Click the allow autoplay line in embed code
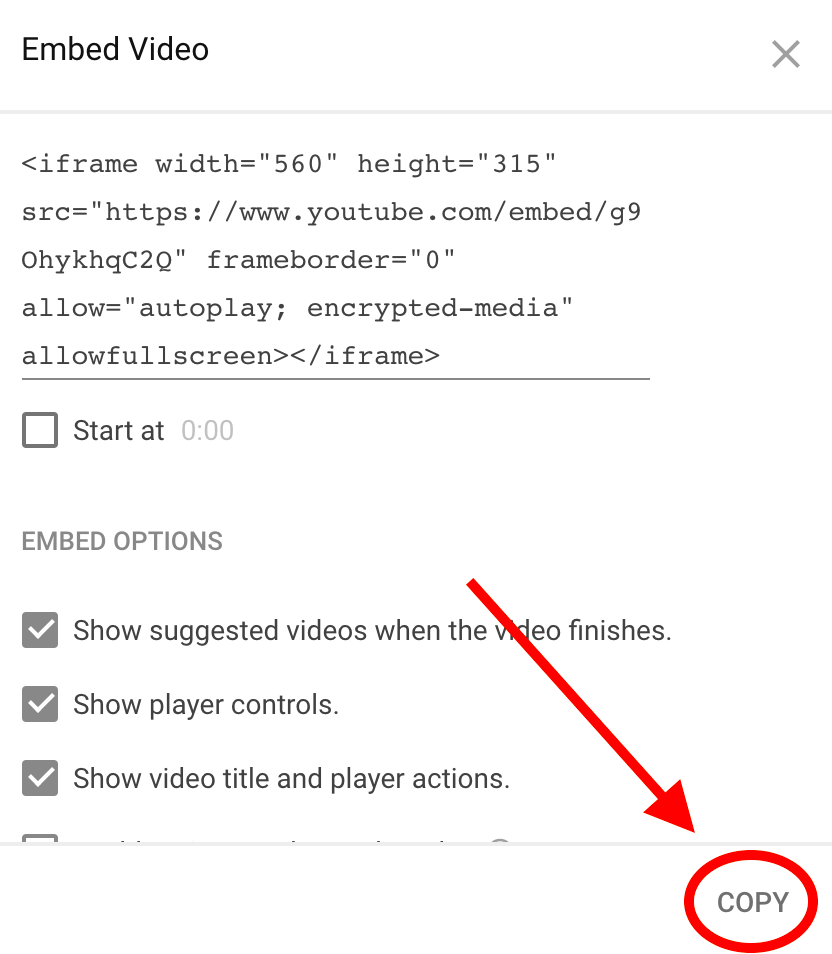 tap(297, 308)
